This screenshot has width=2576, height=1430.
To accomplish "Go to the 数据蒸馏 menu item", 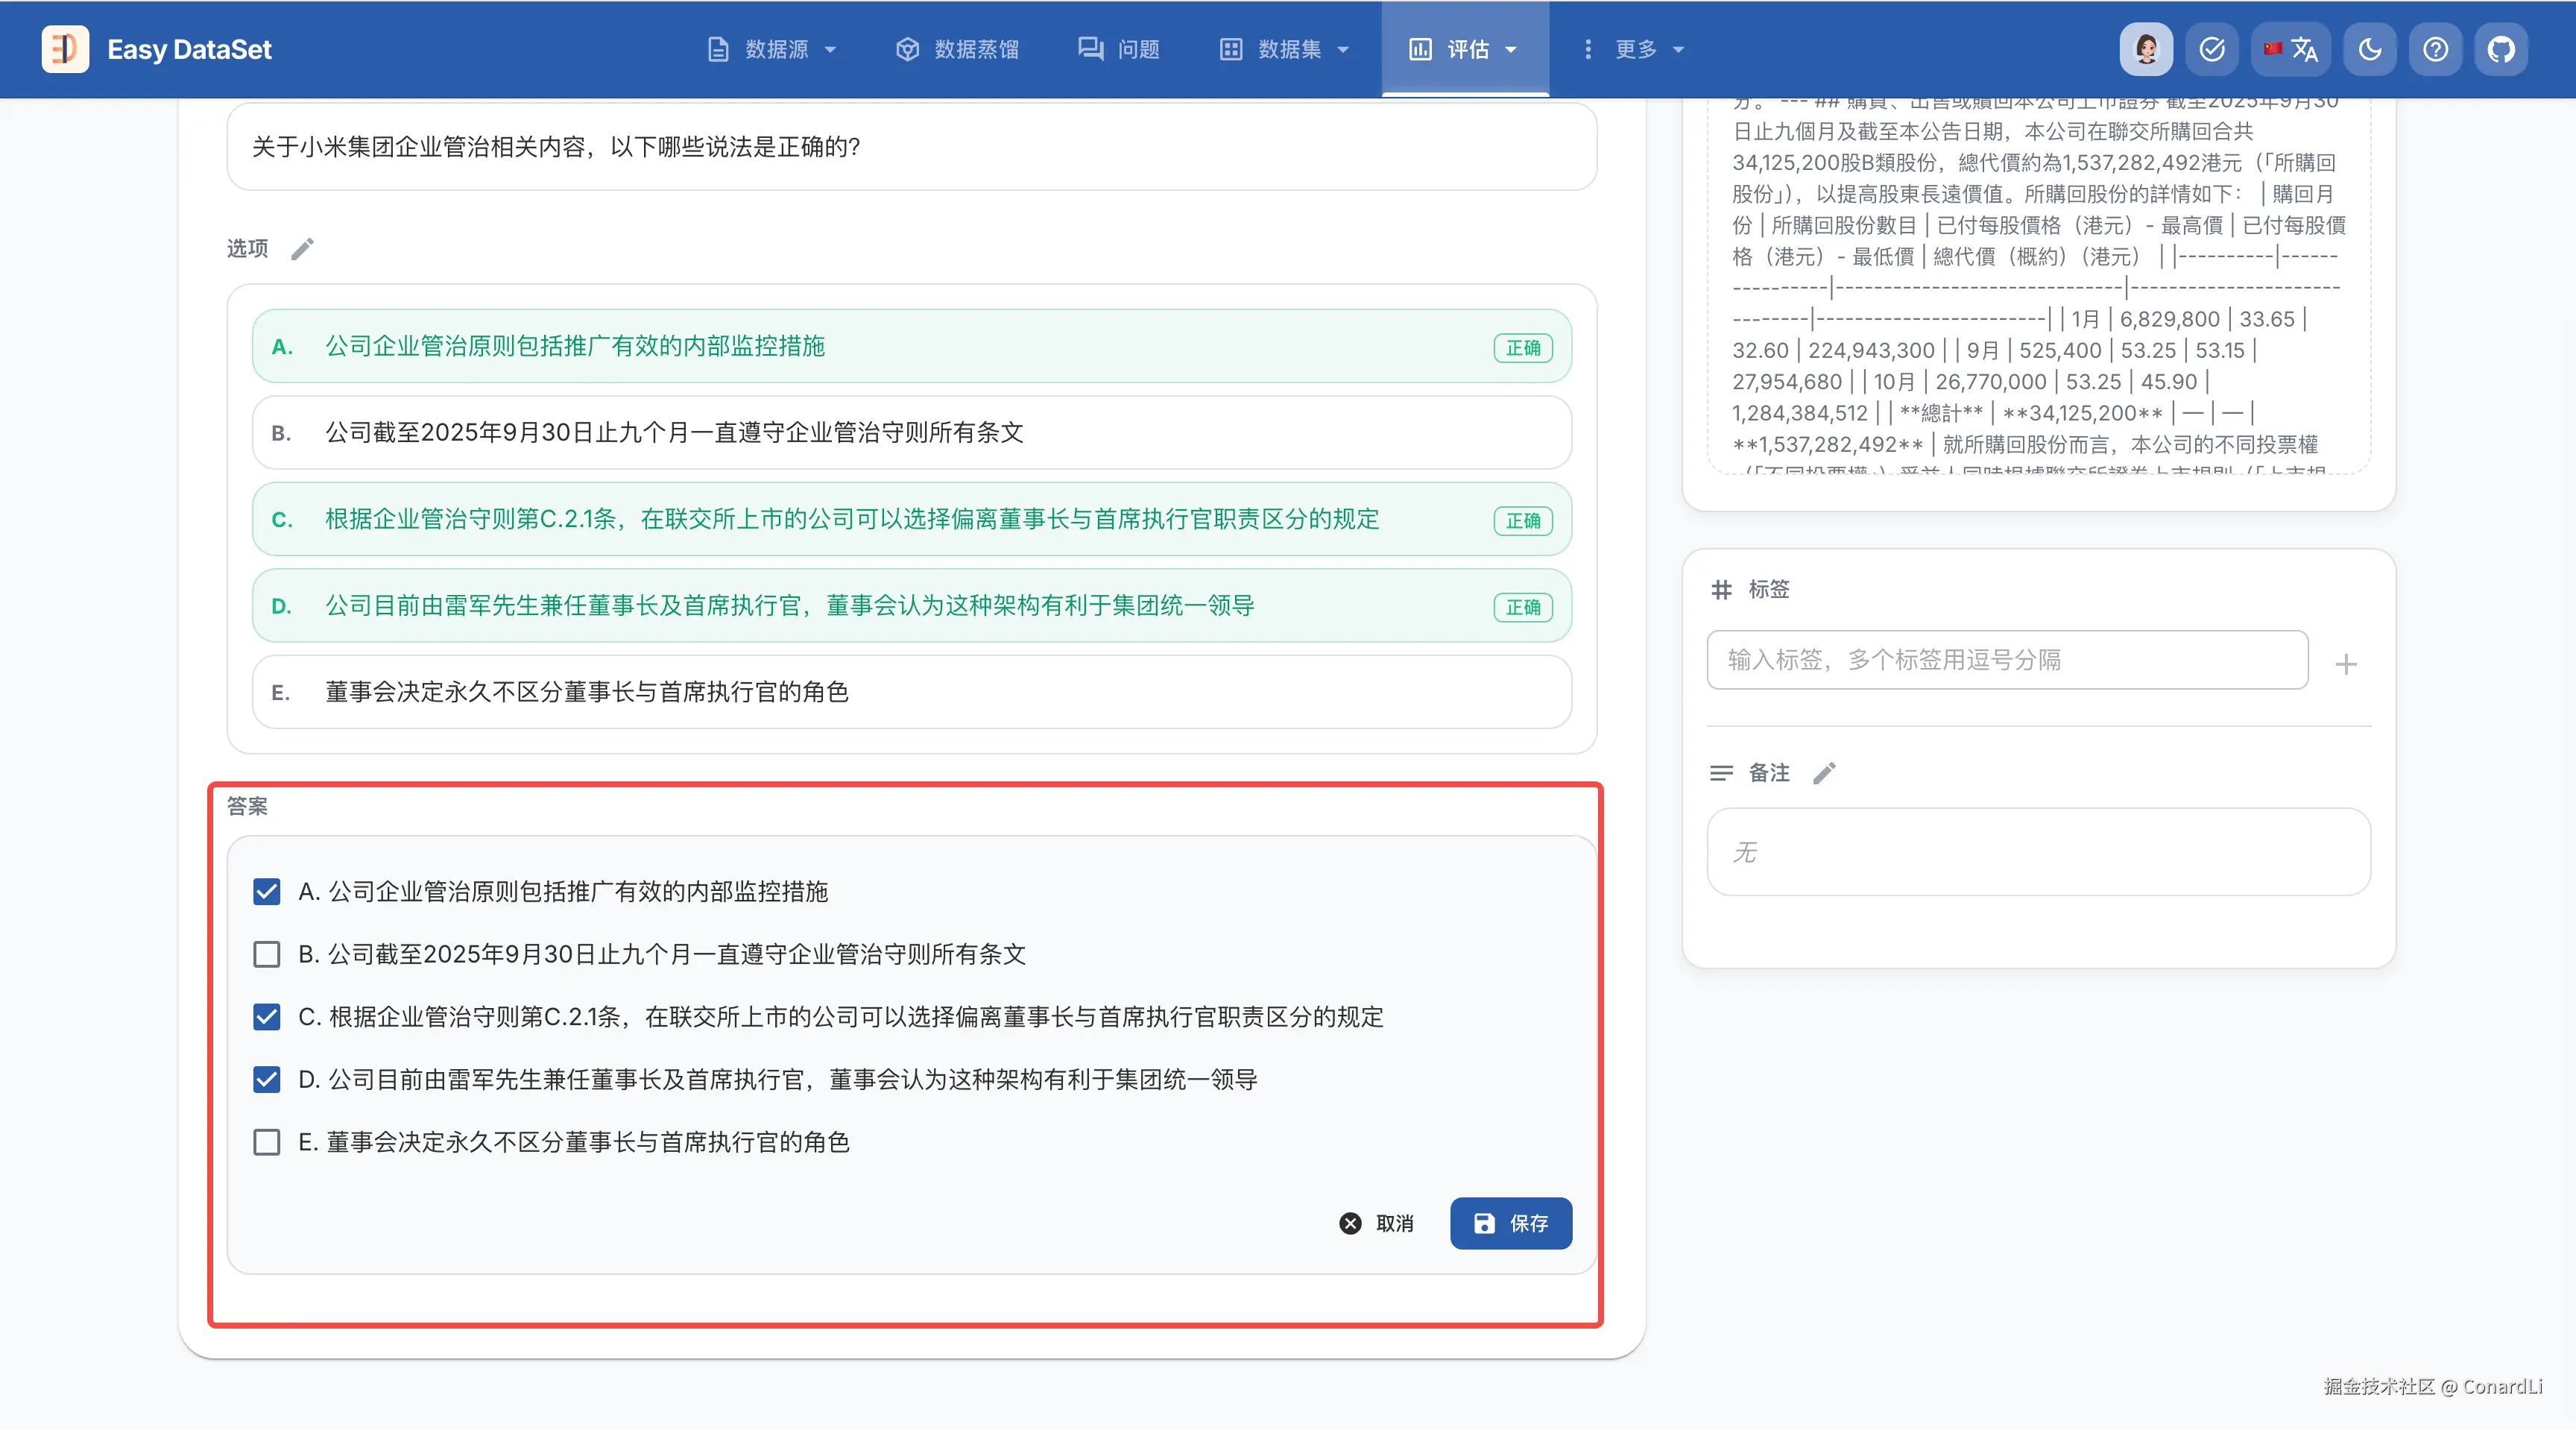I will 958,49.
